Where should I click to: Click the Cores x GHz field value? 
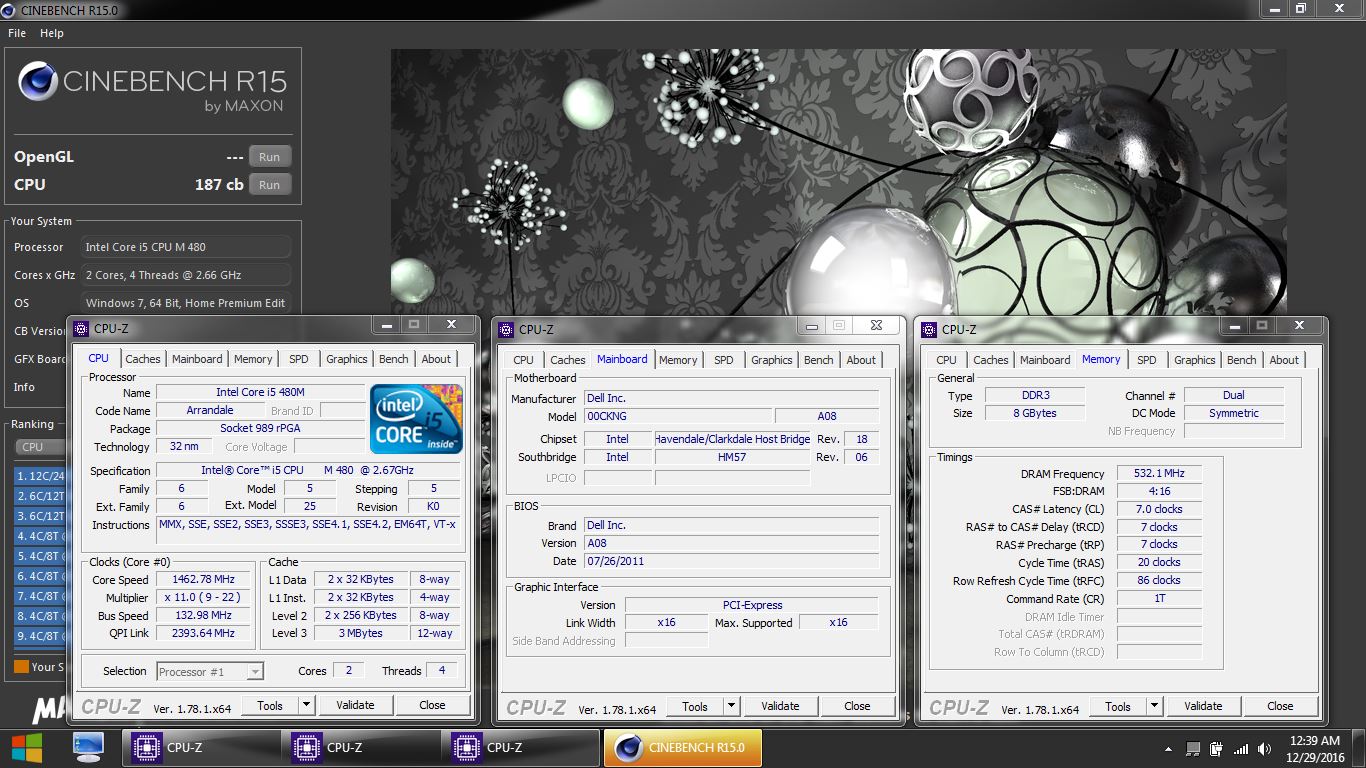(x=186, y=275)
